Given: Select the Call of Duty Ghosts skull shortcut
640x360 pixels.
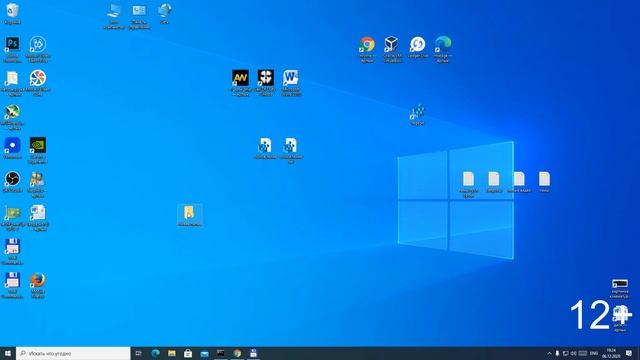Looking at the screenshot, I should 266,83.
